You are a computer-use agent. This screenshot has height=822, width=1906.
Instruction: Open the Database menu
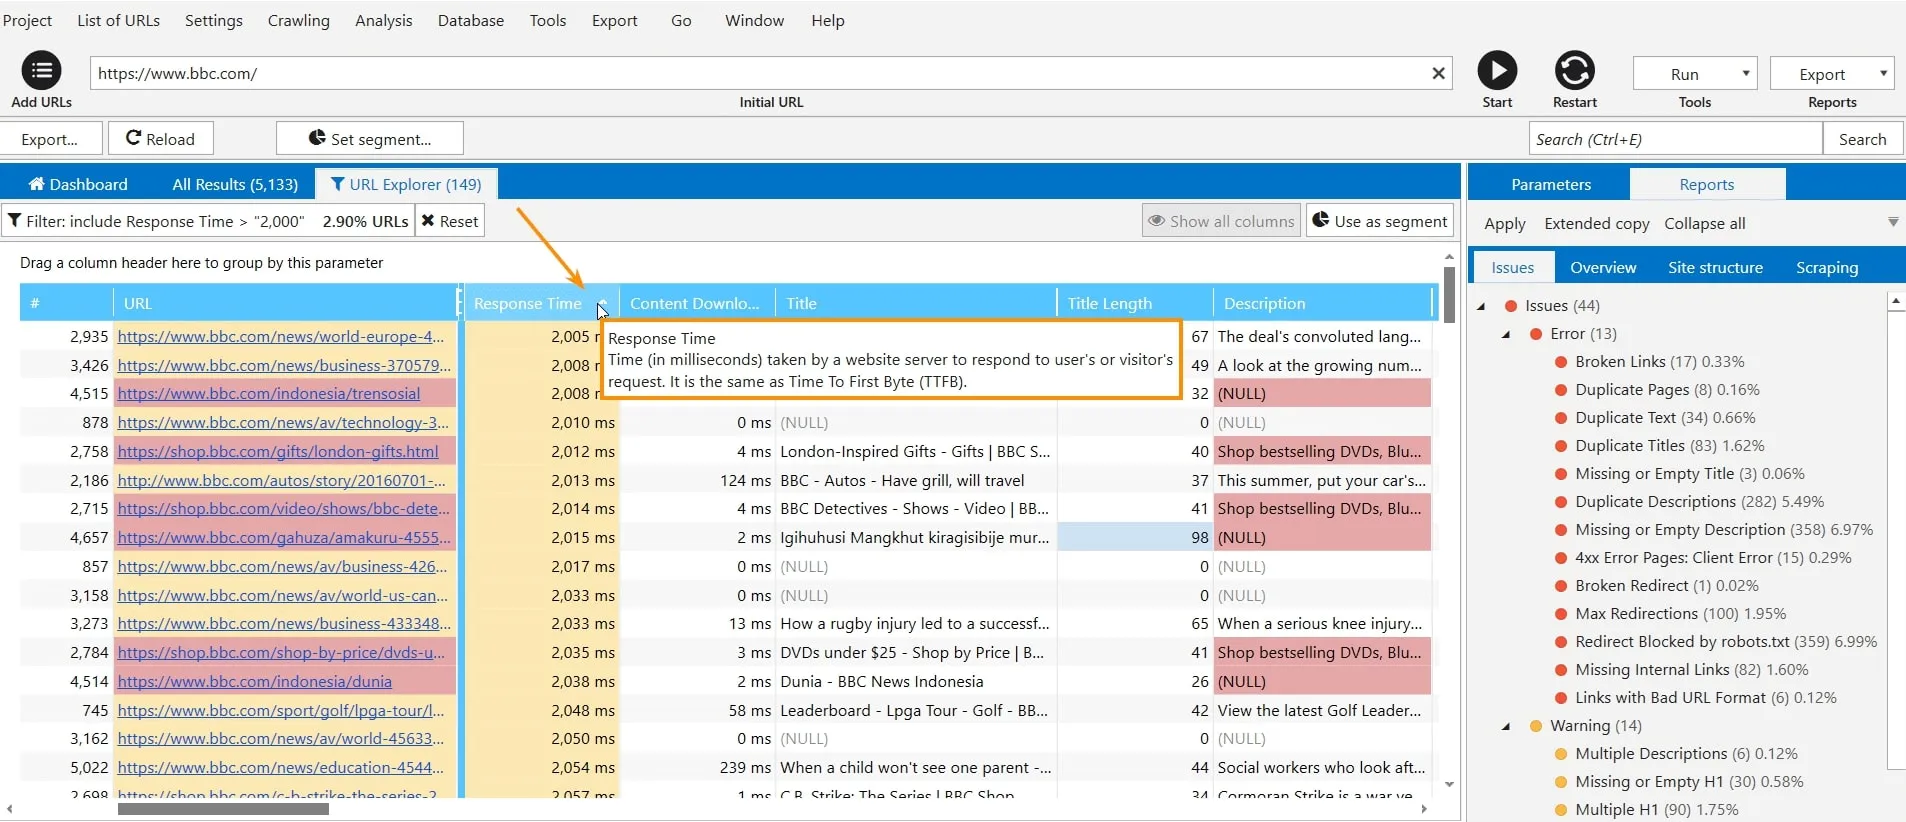[470, 20]
